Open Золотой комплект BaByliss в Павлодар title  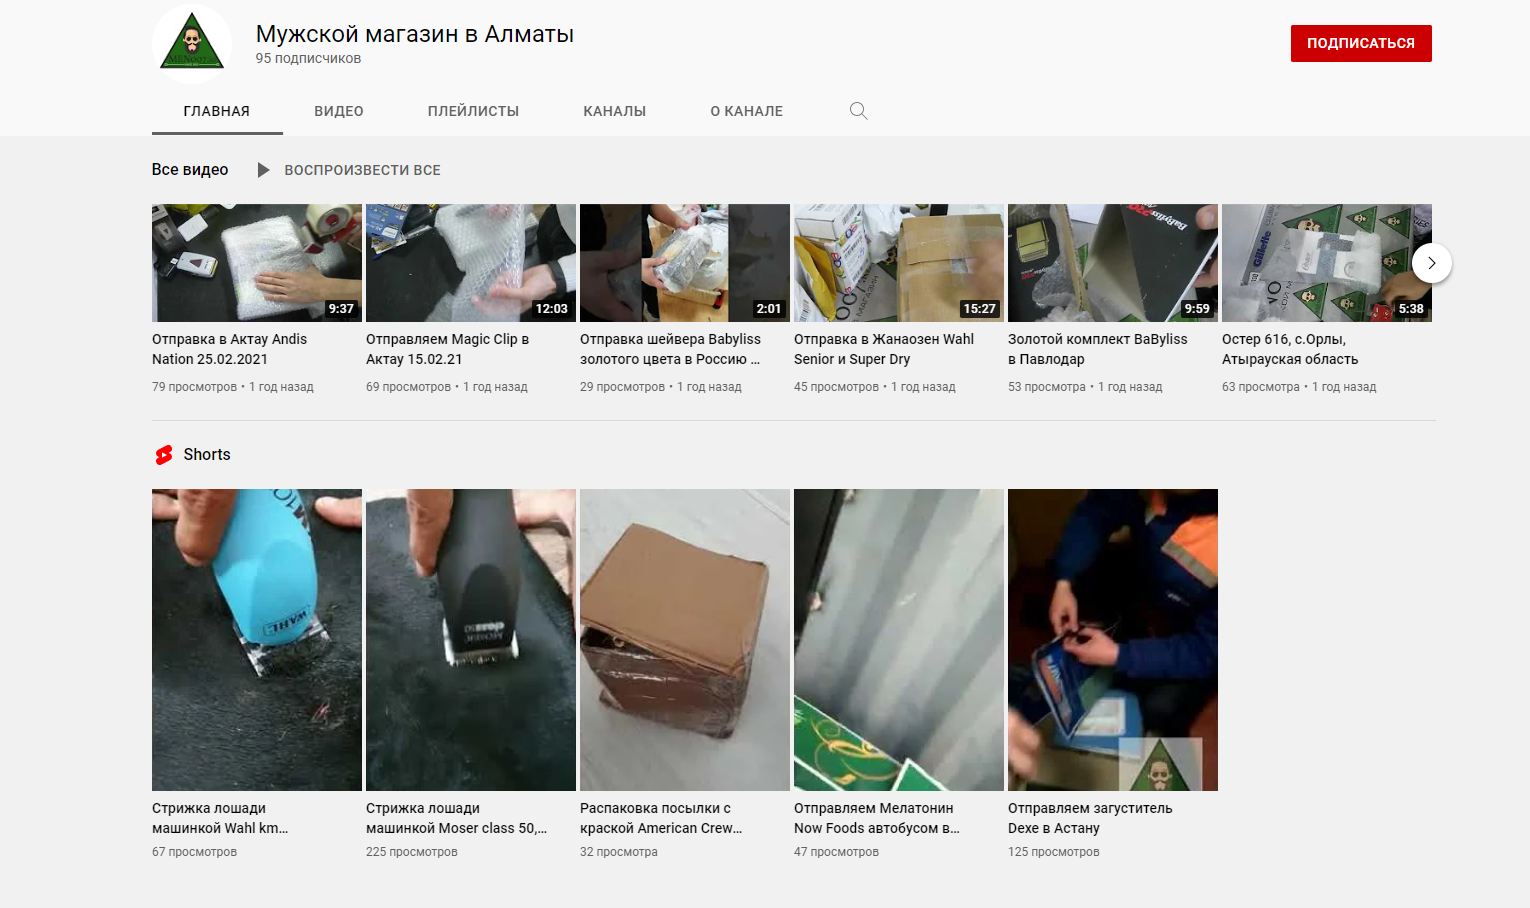pos(1098,349)
